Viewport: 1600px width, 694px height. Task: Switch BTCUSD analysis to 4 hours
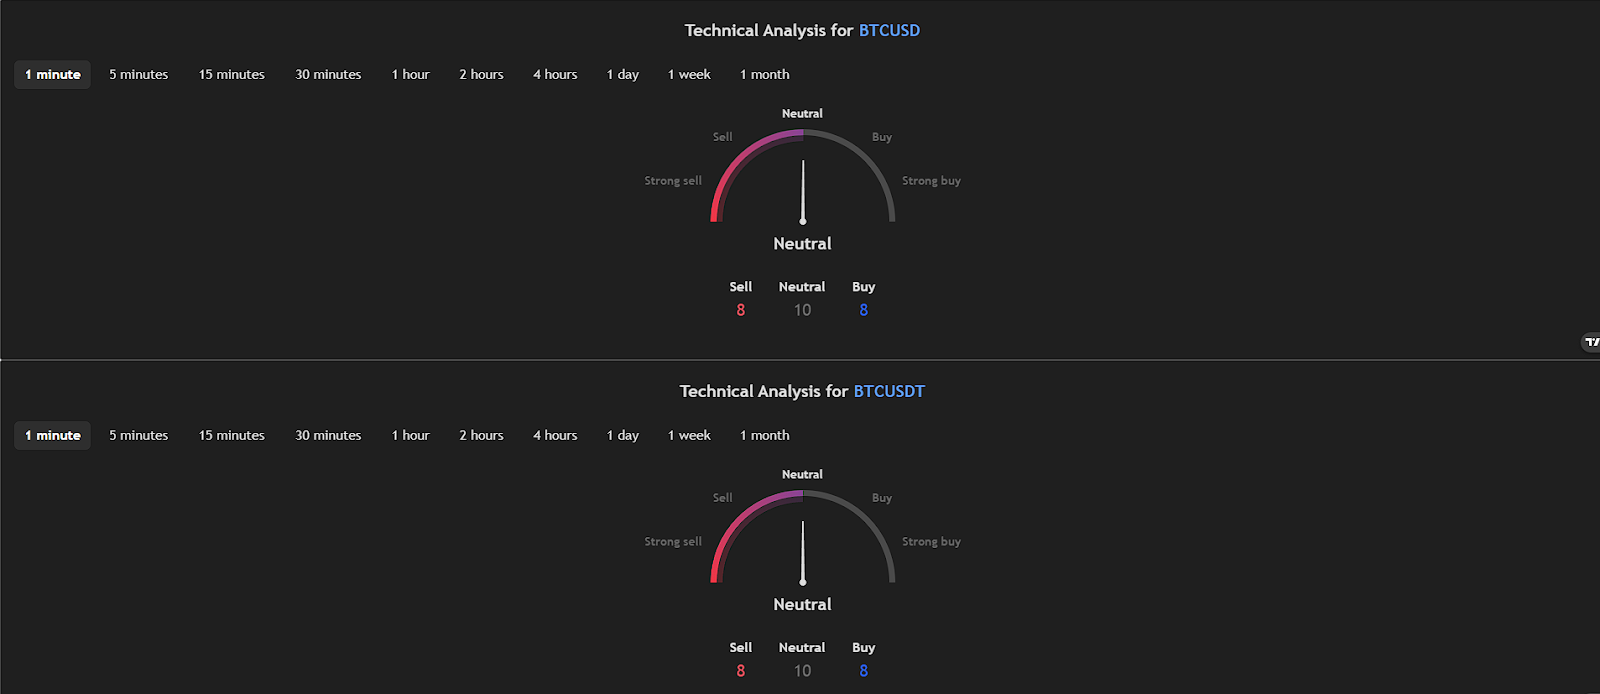pyautogui.click(x=555, y=75)
